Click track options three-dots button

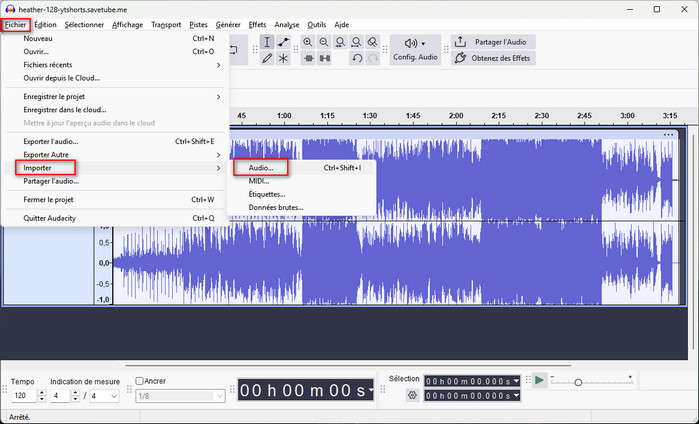coord(668,135)
